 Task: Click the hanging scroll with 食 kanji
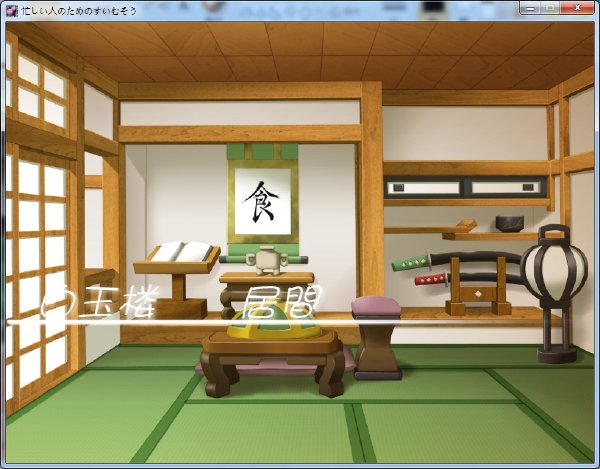262,203
